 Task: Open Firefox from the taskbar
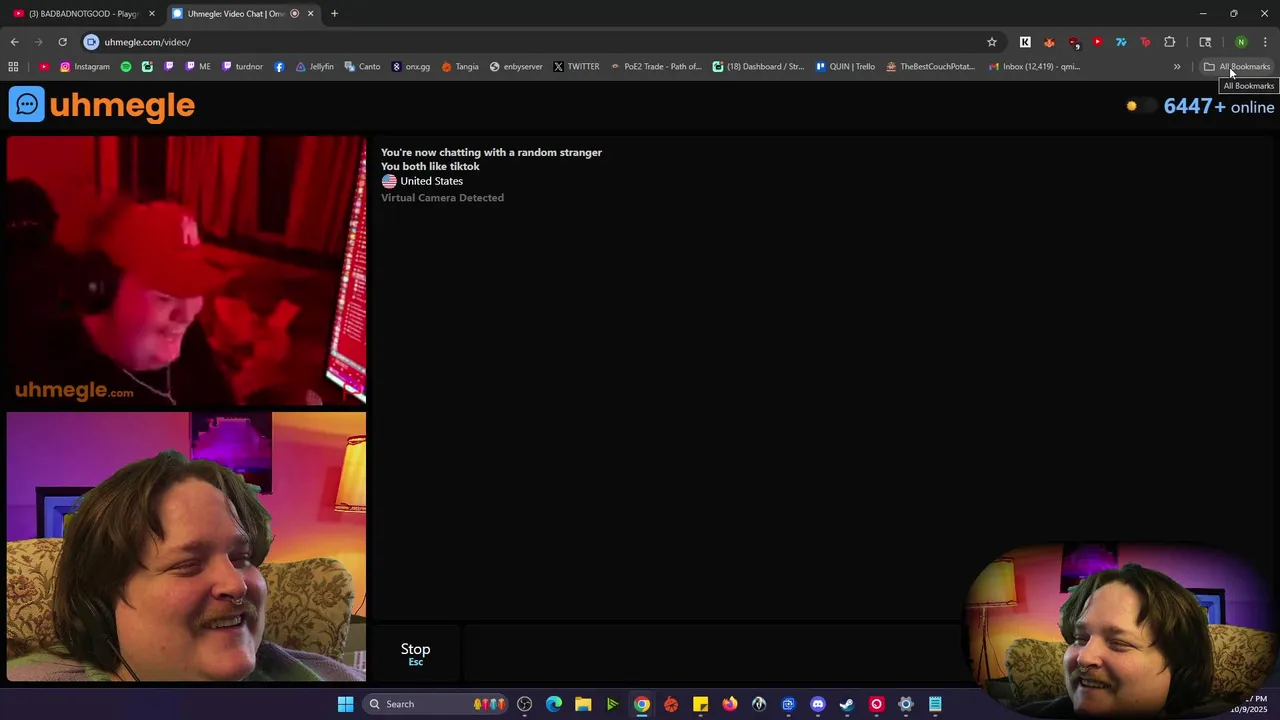click(x=730, y=704)
